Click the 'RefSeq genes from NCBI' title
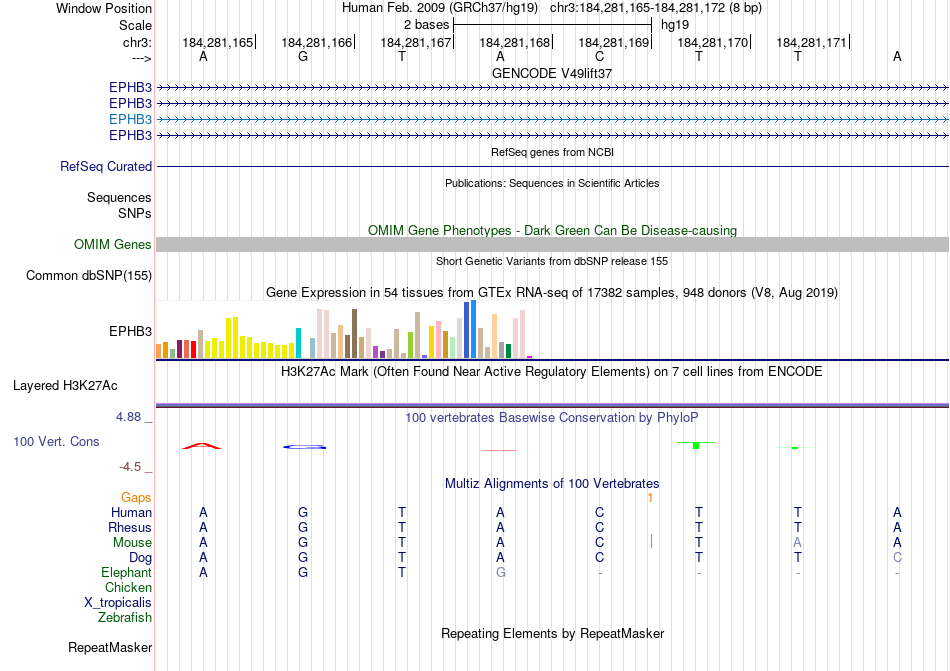This screenshot has width=950, height=671. (x=553, y=153)
